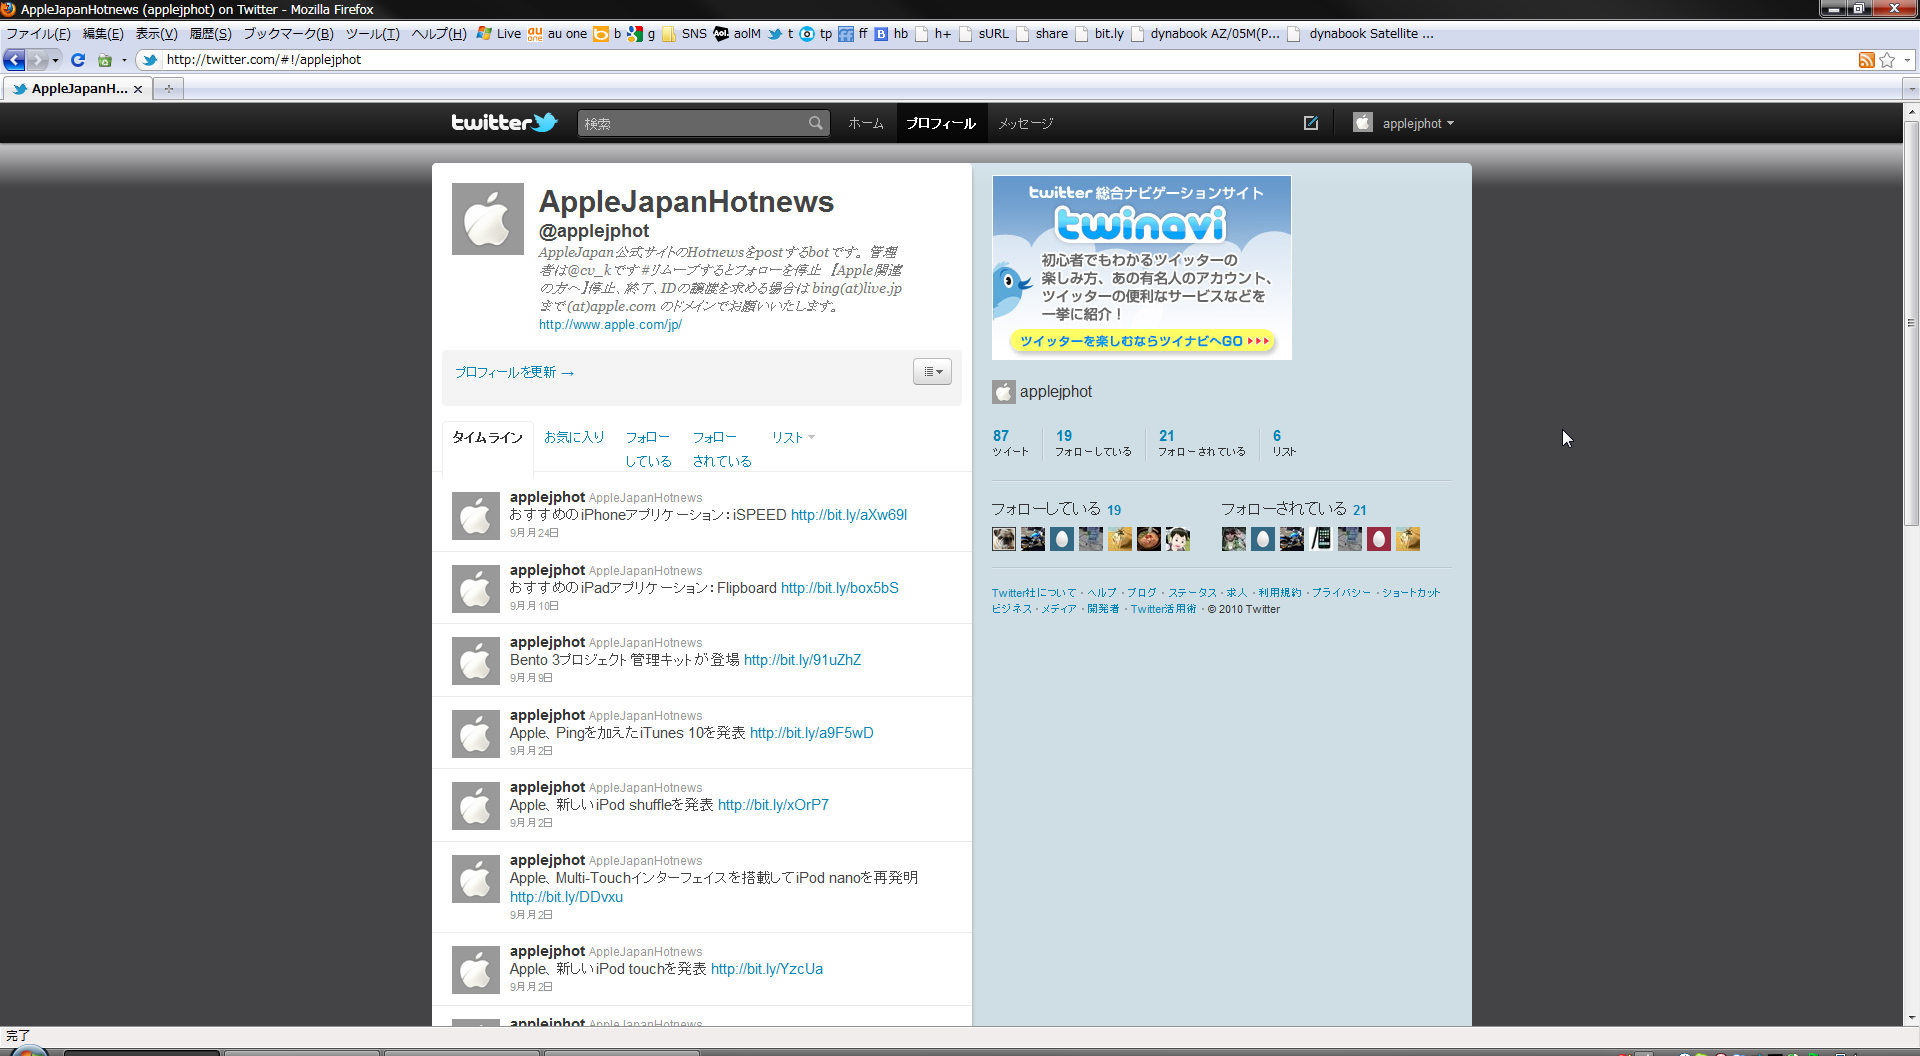Click the プライバシー footer link

(1341, 593)
